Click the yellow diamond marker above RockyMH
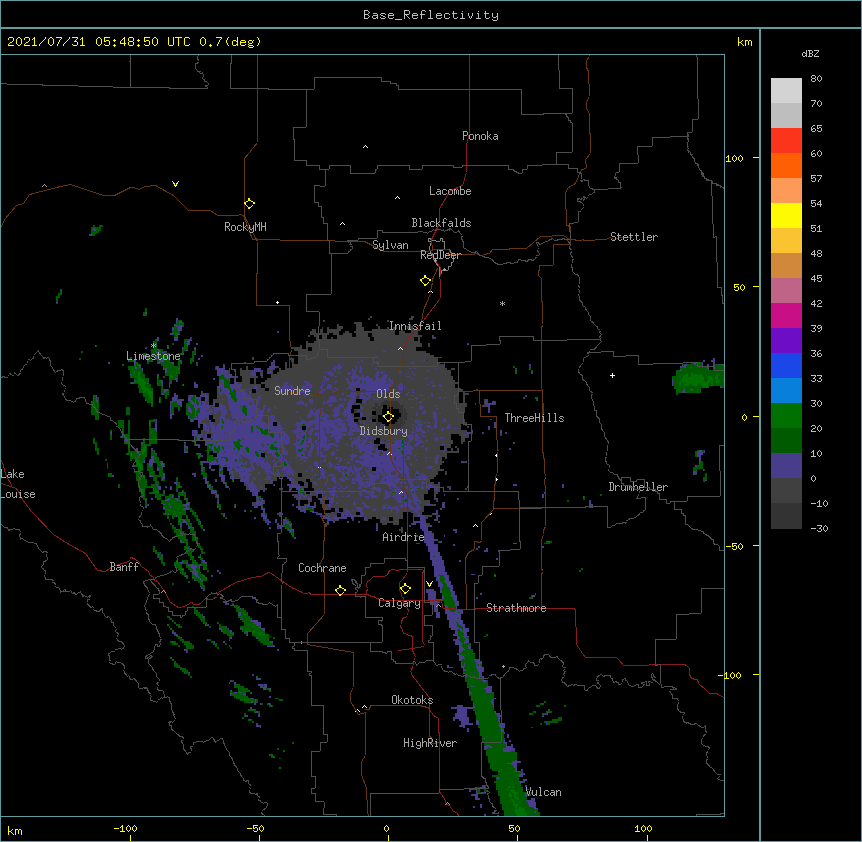 tap(250, 204)
